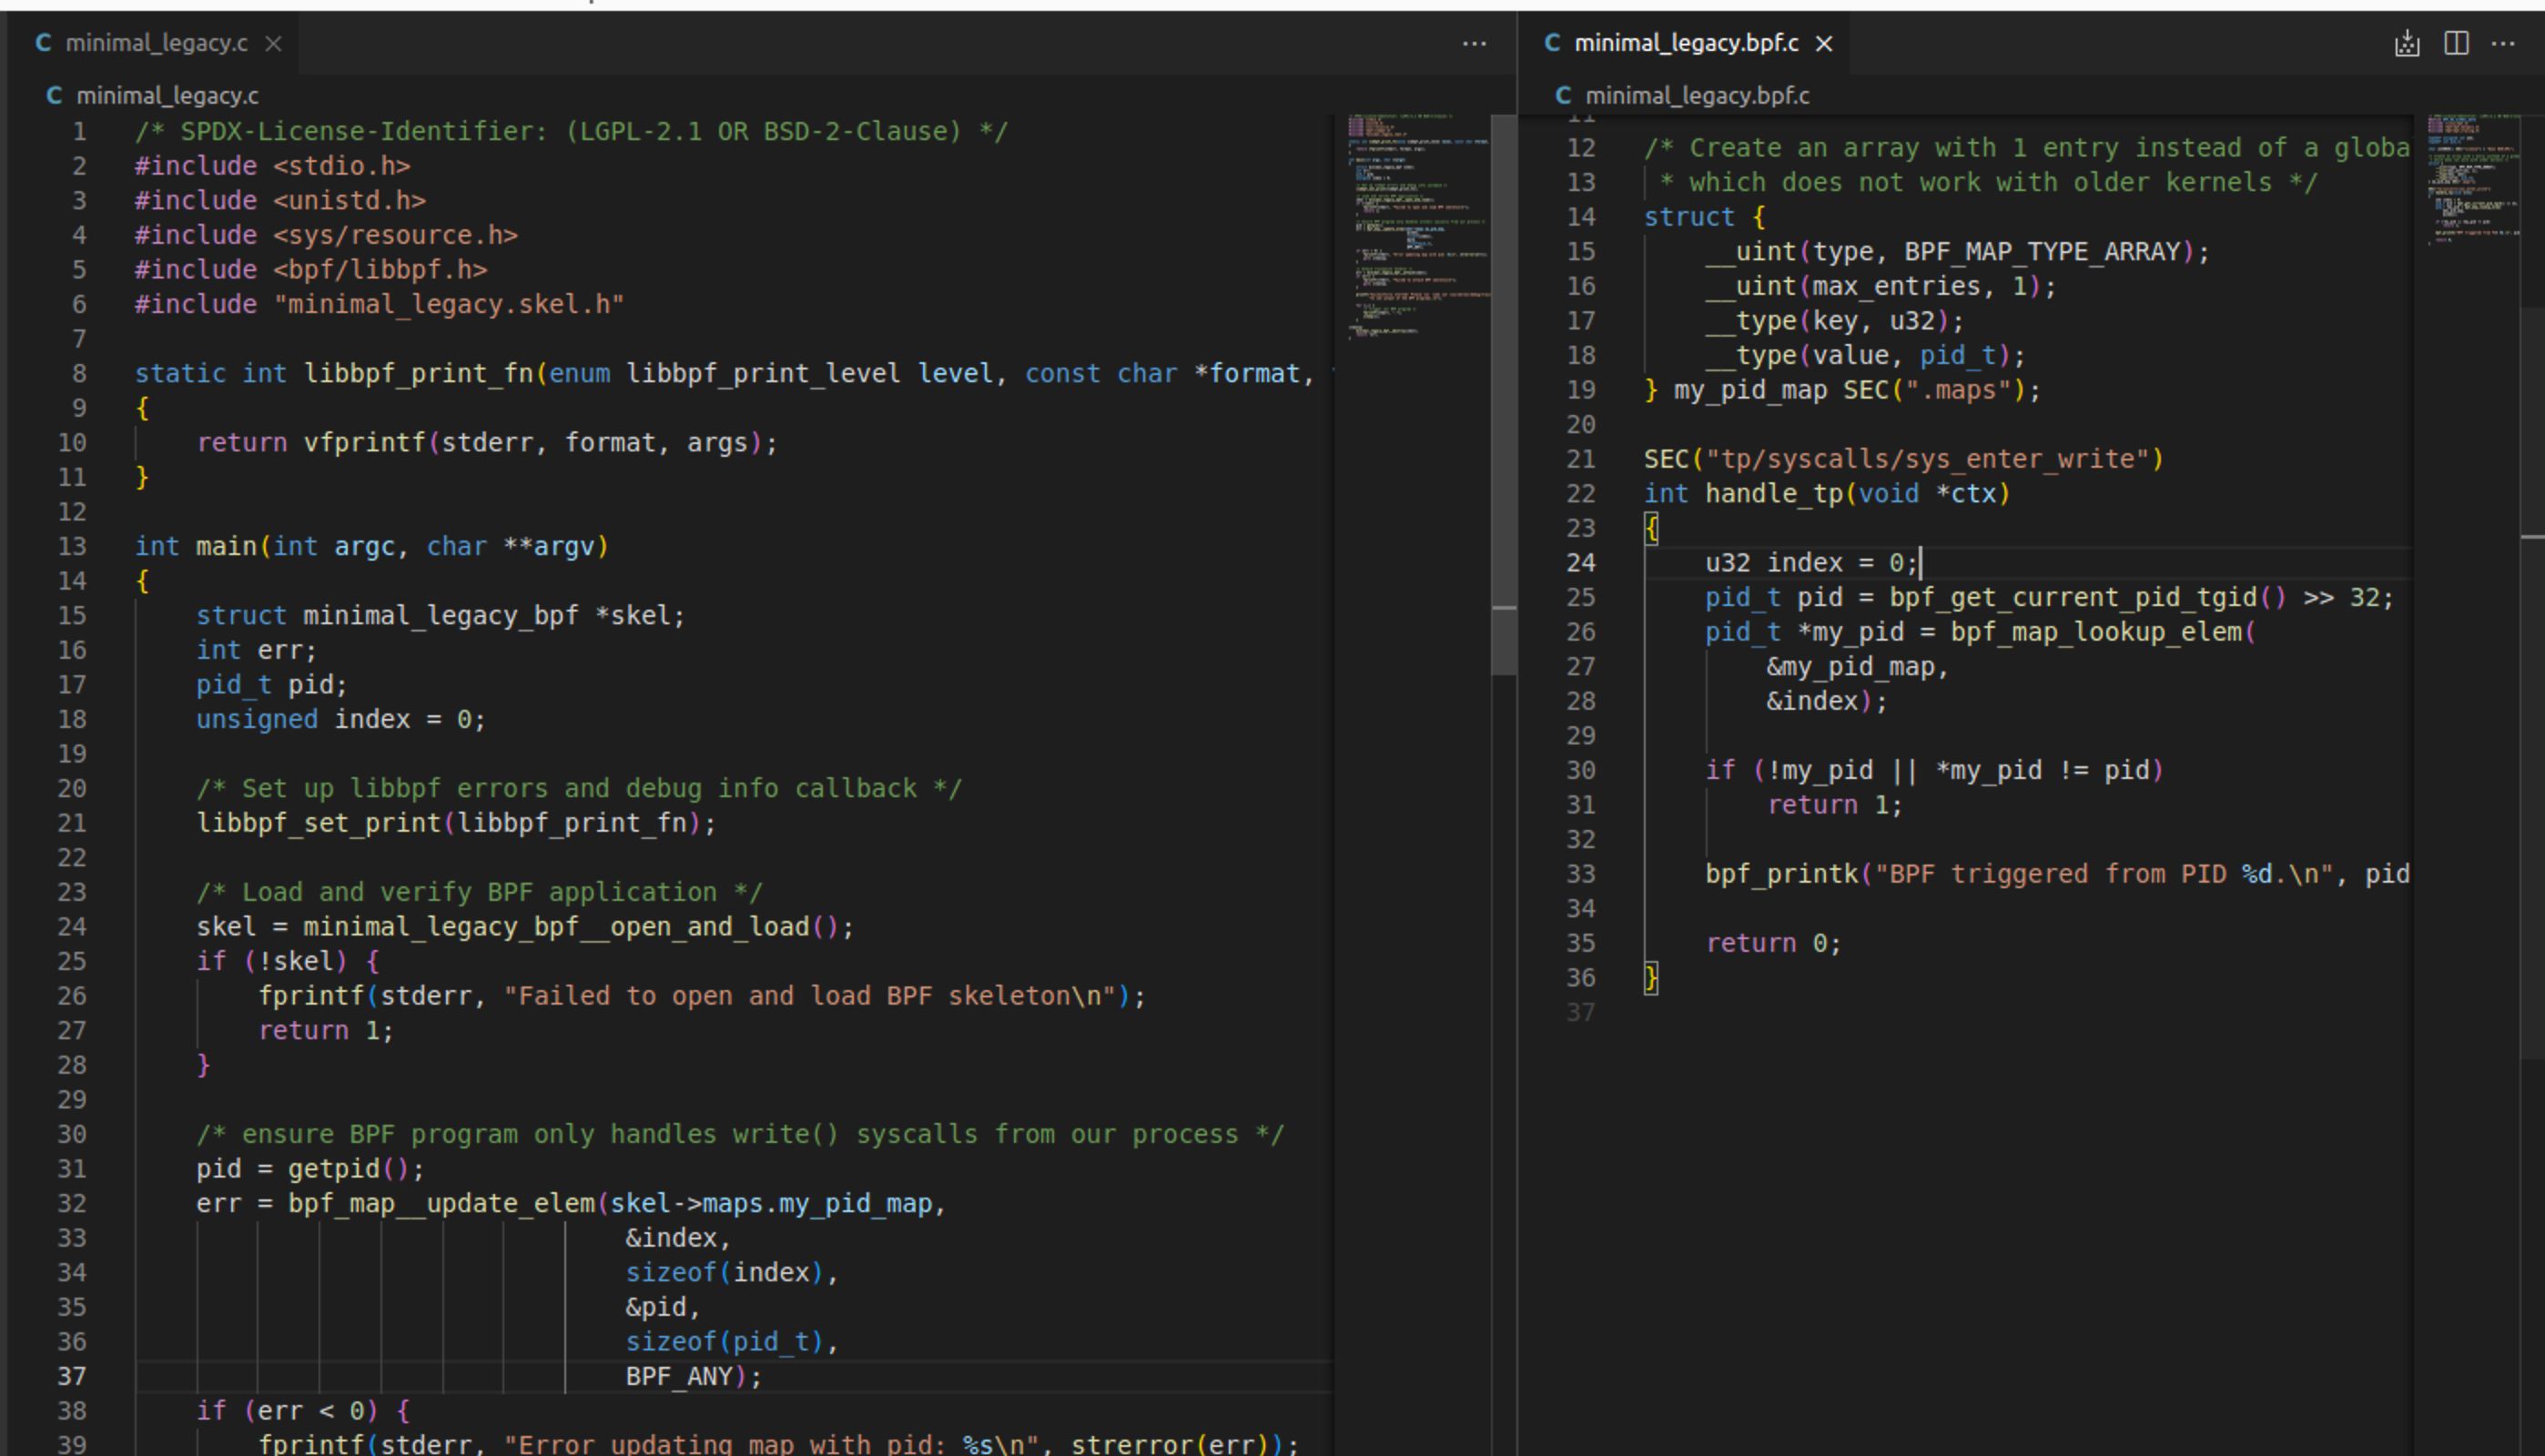Click the minimal_legacy.bpf.c breadcrumb
This screenshot has width=2545, height=1456.
pyautogui.click(x=1697, y=95)
